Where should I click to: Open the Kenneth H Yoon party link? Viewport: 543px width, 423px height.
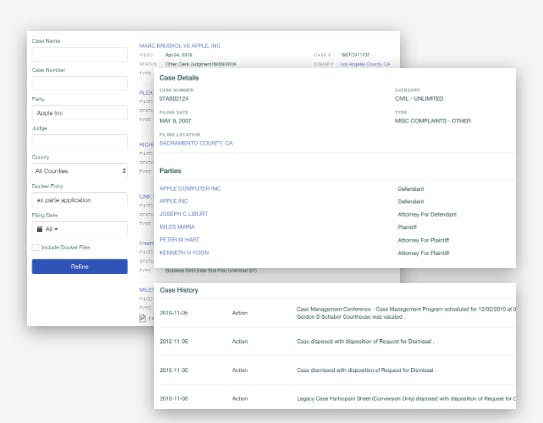184,253
